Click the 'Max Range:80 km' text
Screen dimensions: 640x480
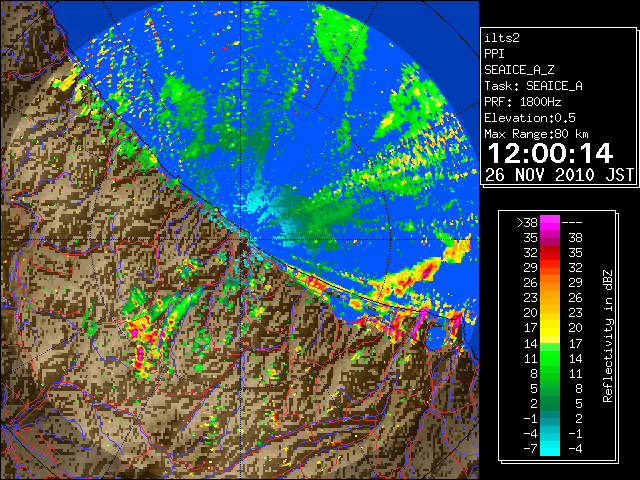[x=536, y=134]
